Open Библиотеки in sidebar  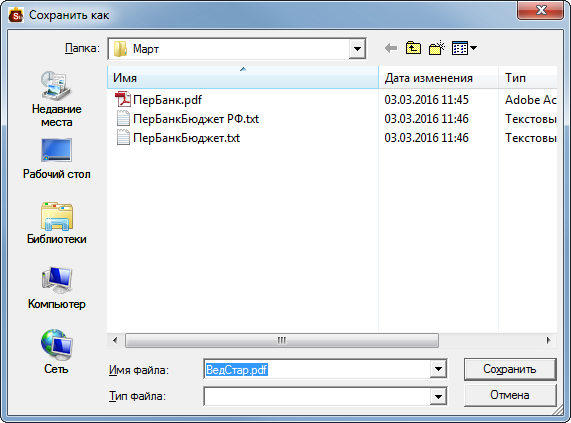pos(56,223)
